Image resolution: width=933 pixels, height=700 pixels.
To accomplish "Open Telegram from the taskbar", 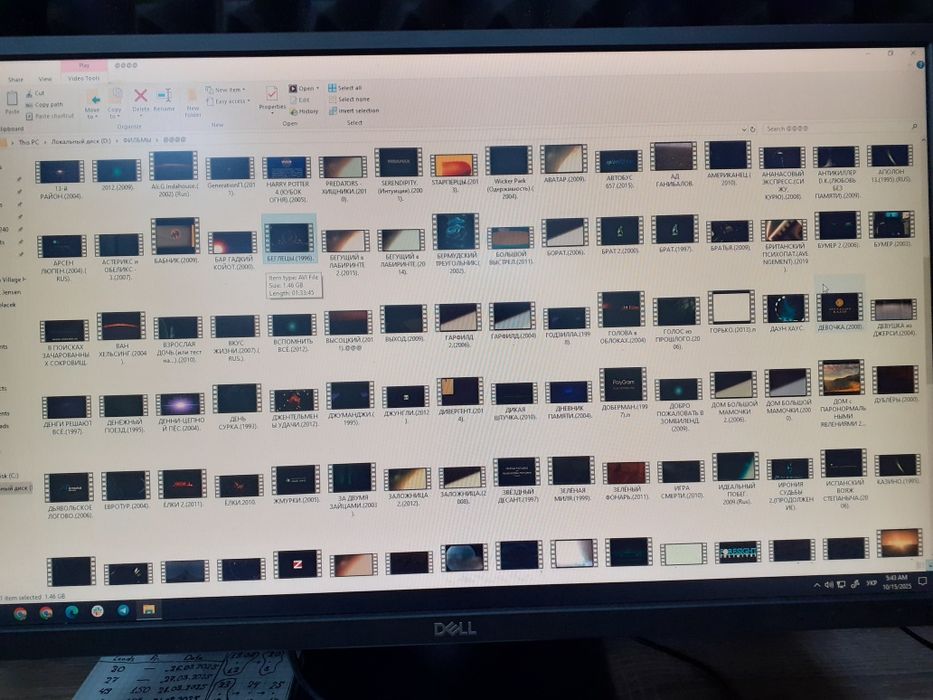I will coord(123,610).
